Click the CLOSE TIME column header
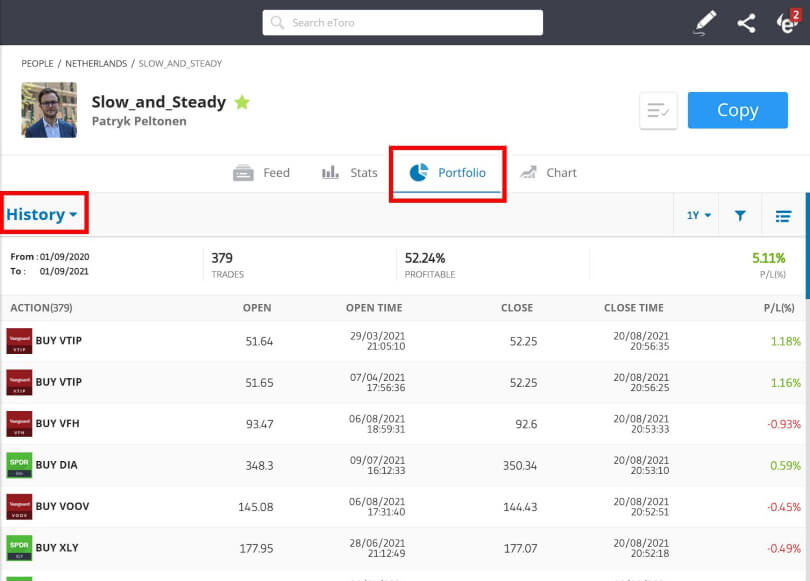Screen dimensions: 810x581 tap(634, 308)
